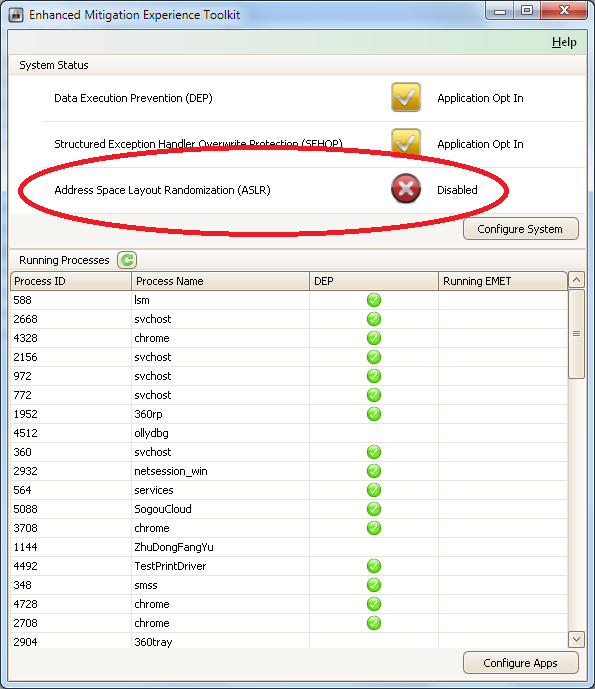Click the DEP status checkmark icon
The width and height of the screenshot is (595, 689).
[x=406, y=97]
